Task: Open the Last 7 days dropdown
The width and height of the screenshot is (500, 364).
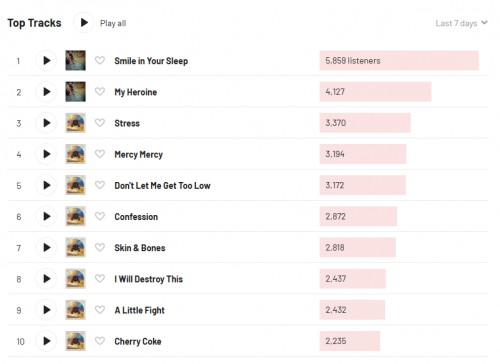Action: click(x=461, y=23)
